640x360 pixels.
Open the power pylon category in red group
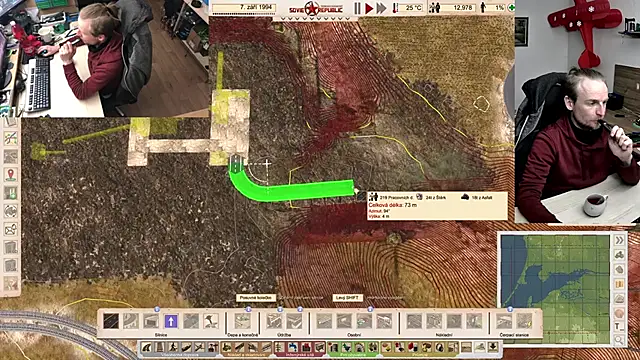280,348
